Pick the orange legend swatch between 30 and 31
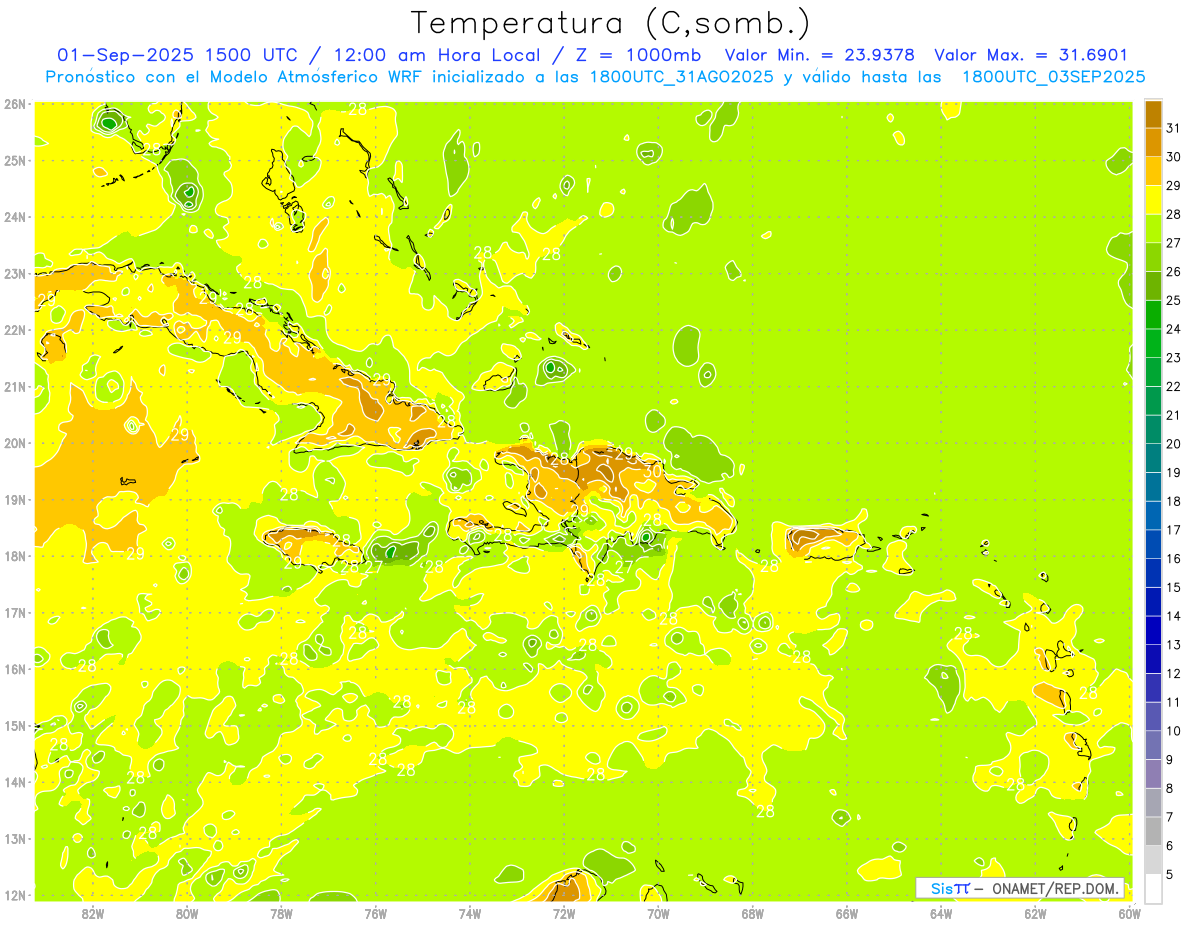Screen dimensions: 1200x927 pyautogui.click(x=1153, y=143)
